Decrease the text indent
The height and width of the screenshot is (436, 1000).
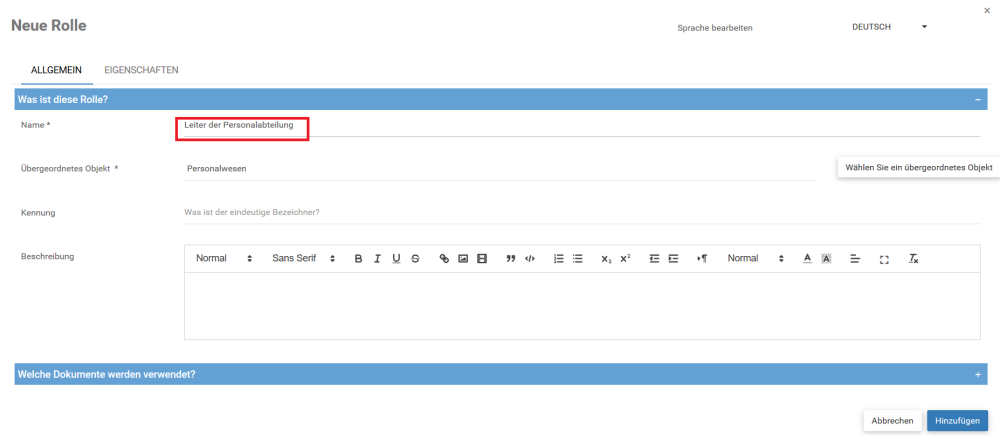(654, 259)
